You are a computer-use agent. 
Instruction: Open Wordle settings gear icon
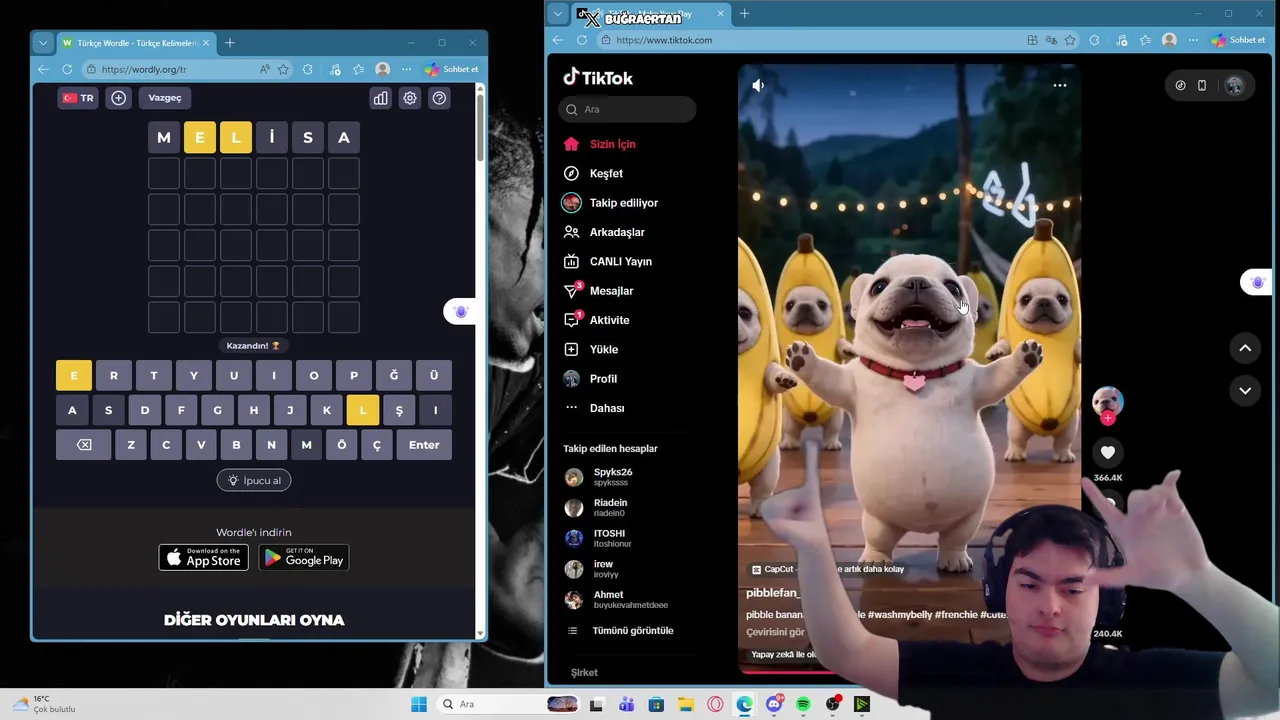(410, 98)
